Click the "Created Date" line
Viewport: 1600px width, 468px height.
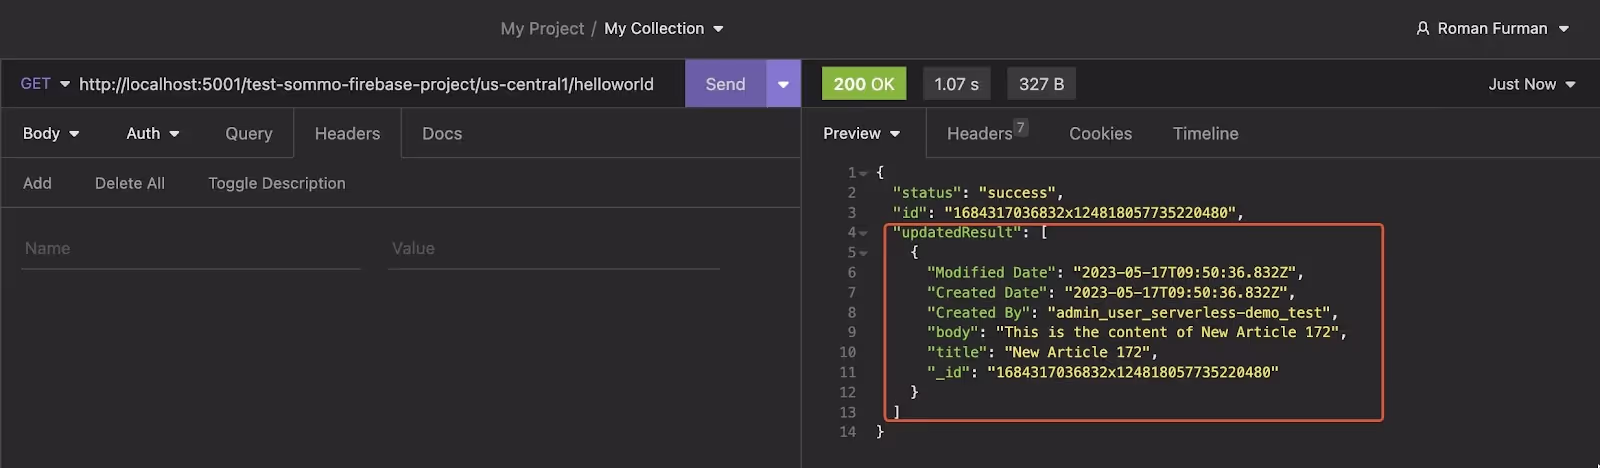coord(1111,292)
